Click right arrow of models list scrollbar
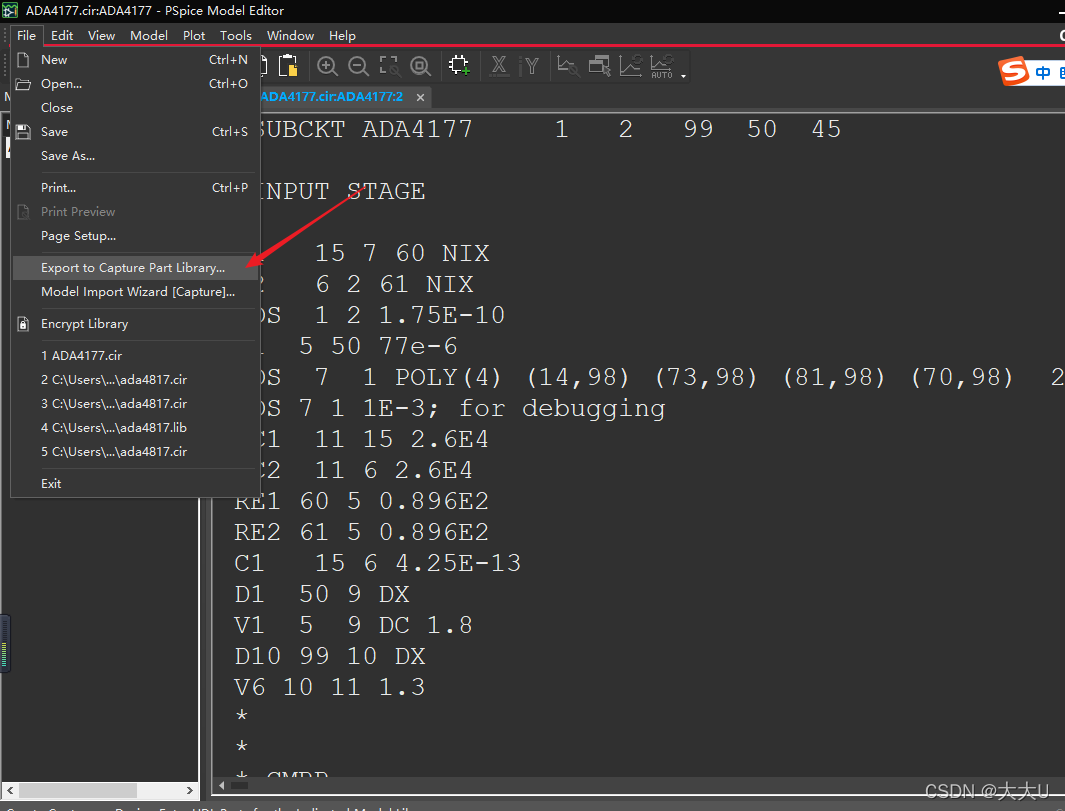This screenshot has width=1065, height=811. click(189, 791)
